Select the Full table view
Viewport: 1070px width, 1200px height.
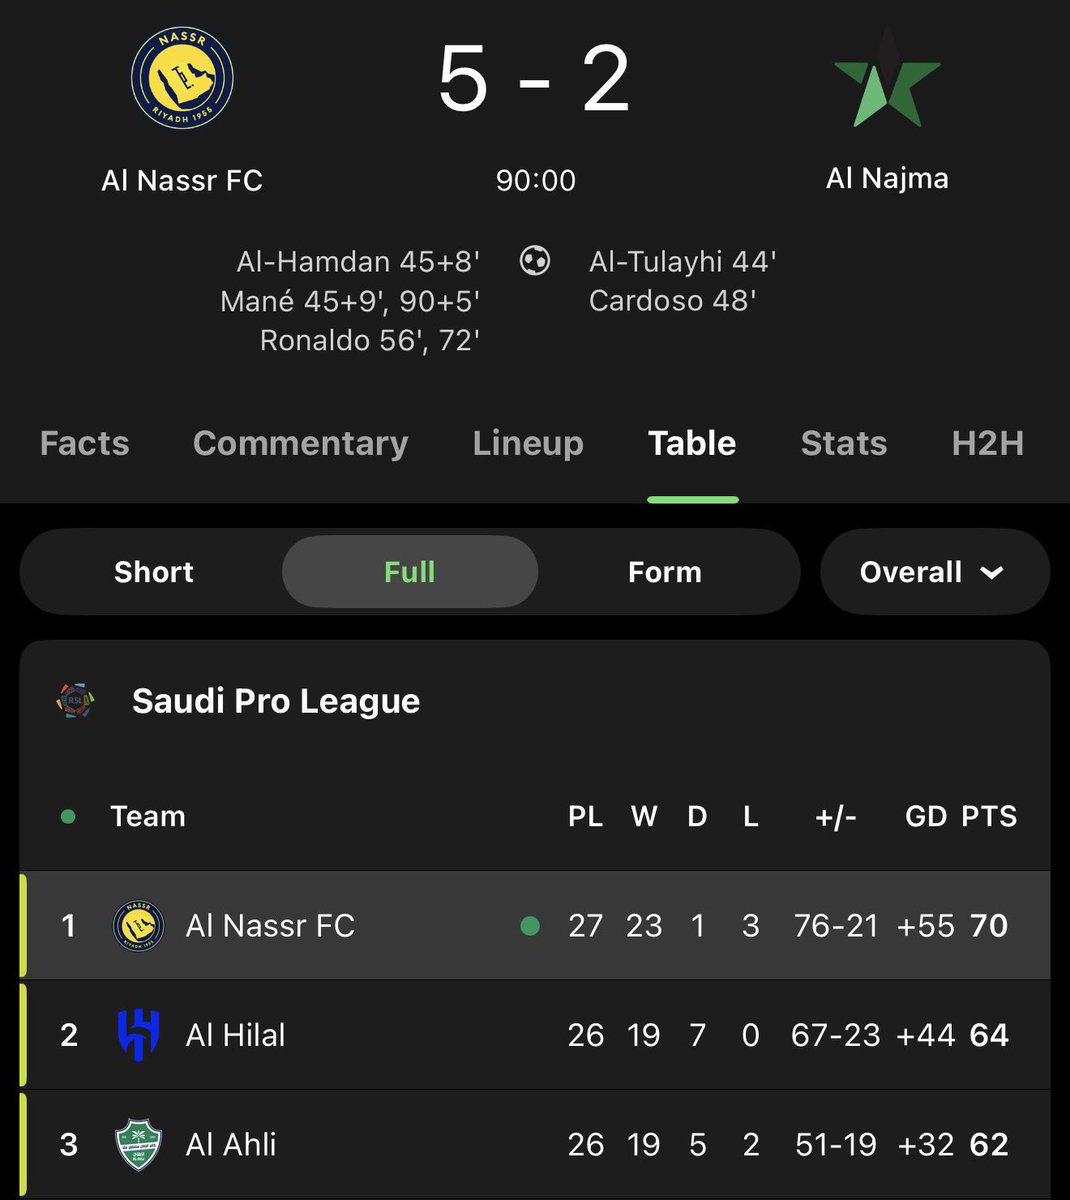409,572
